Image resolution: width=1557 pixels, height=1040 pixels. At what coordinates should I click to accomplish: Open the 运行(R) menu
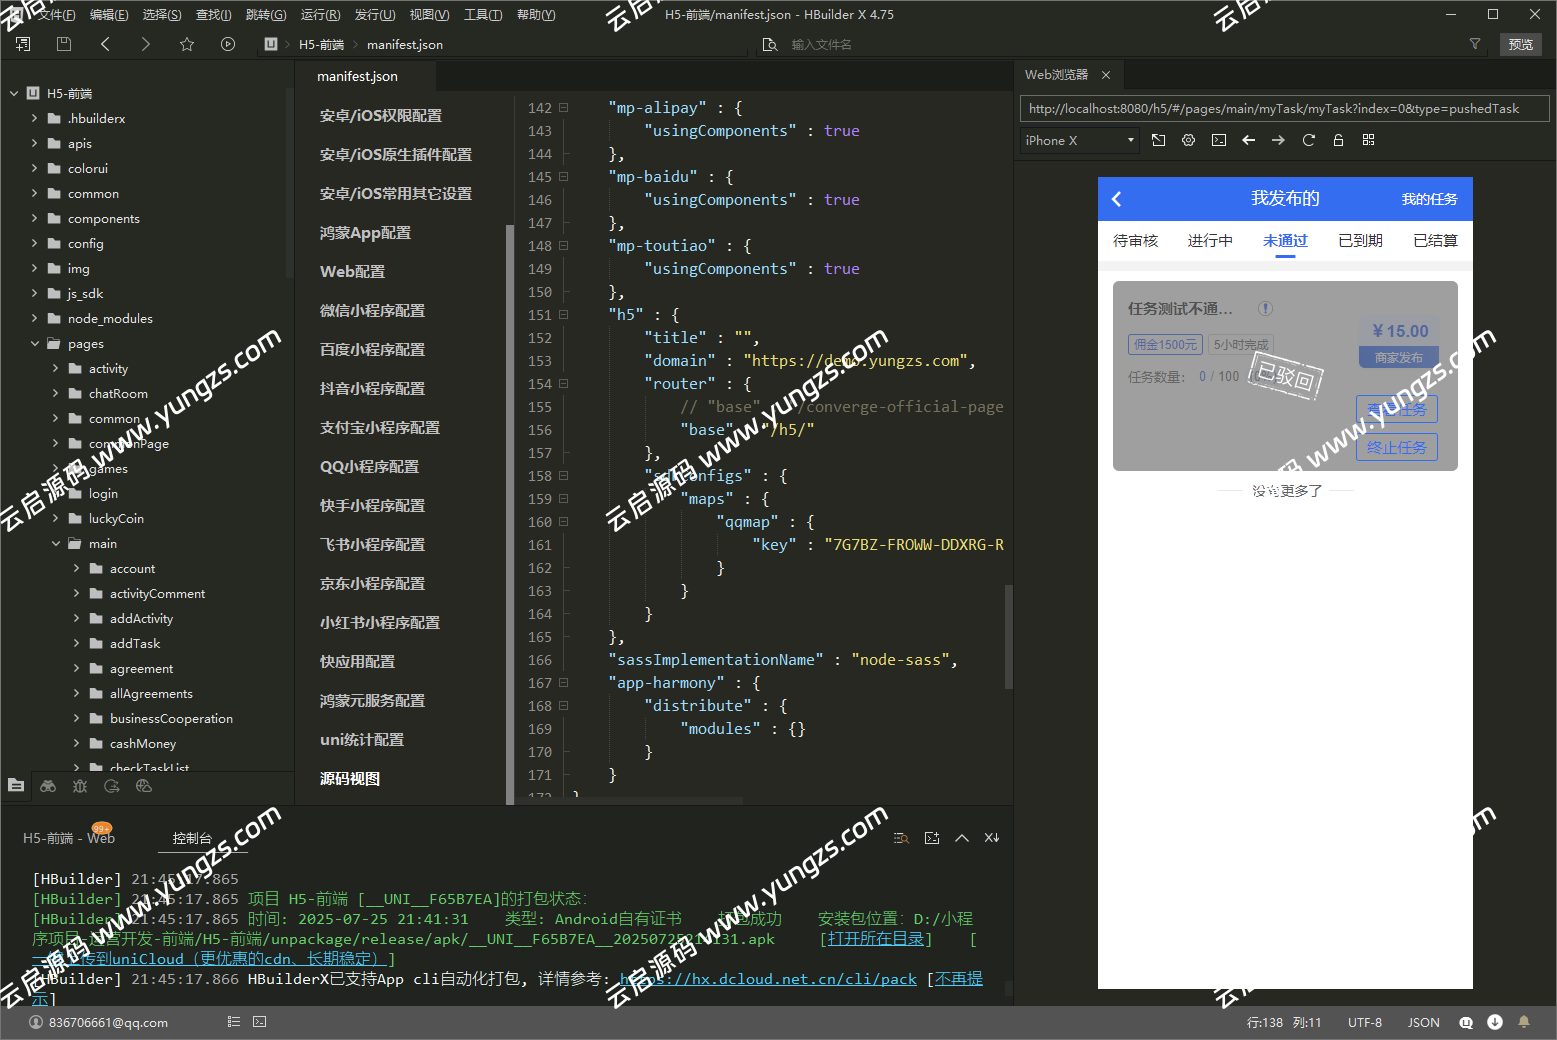coord(320,15)
